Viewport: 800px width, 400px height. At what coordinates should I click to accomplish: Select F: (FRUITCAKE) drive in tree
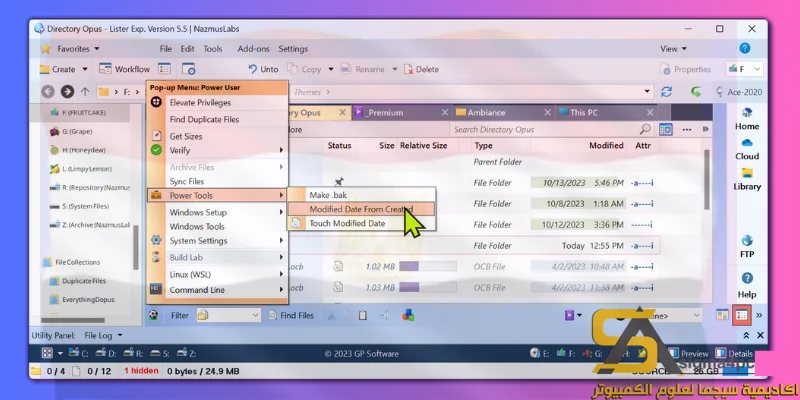click(x=82, y=112)
